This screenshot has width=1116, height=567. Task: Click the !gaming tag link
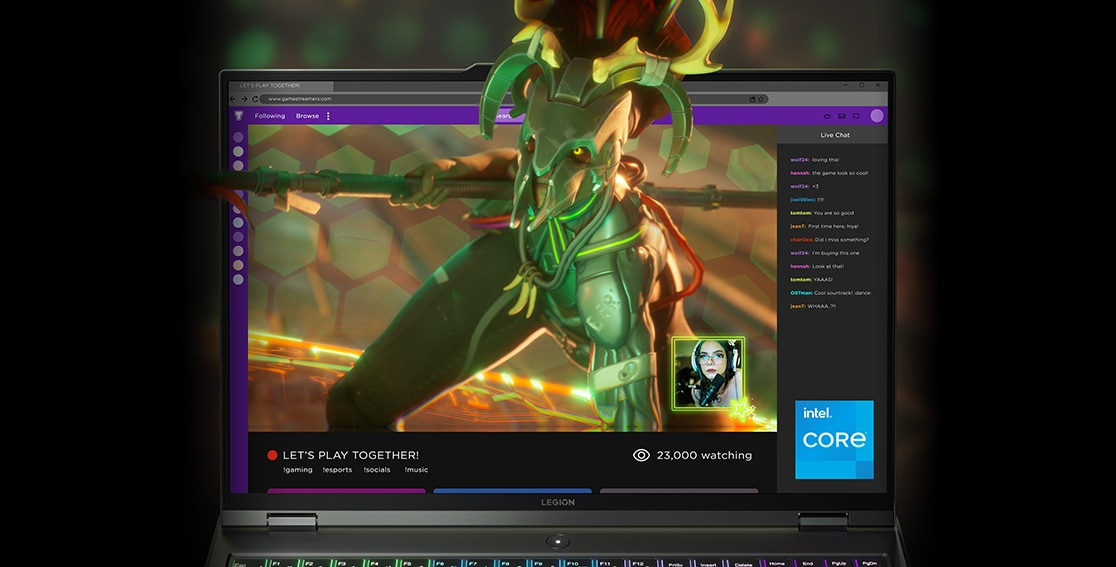tap(297, 470)
